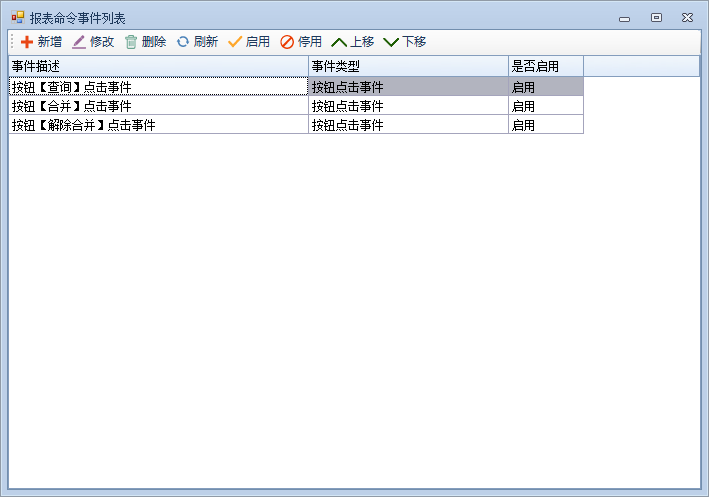Click the 上移 (Move up) arrow icon

339,42
